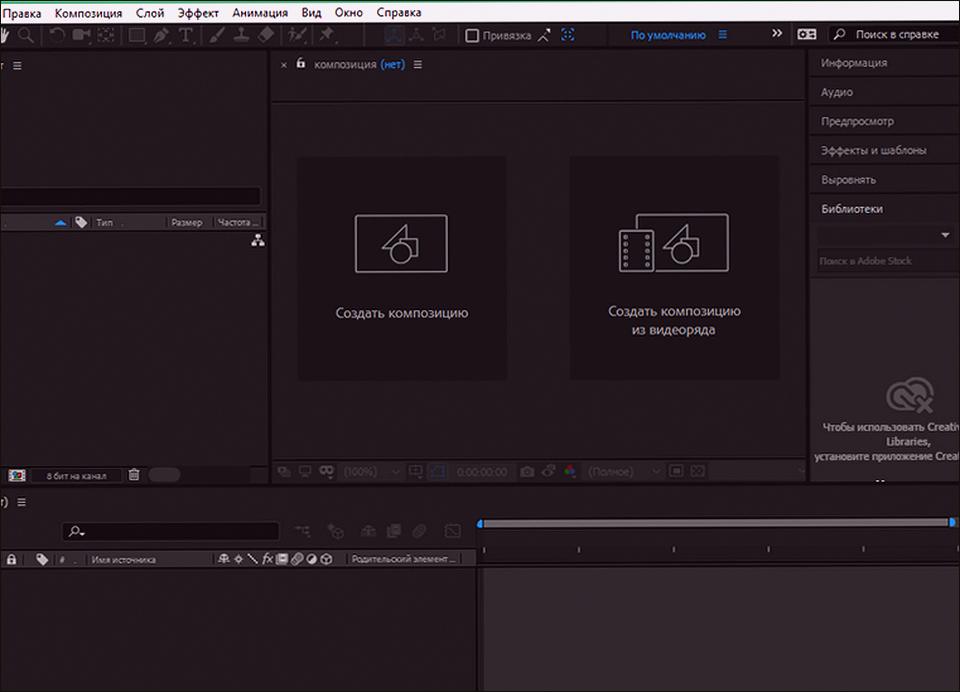This screenshot has height=692, width=960.
Task: Open the Окно menu
Action: pyautogui.click(x=348, y=12)
